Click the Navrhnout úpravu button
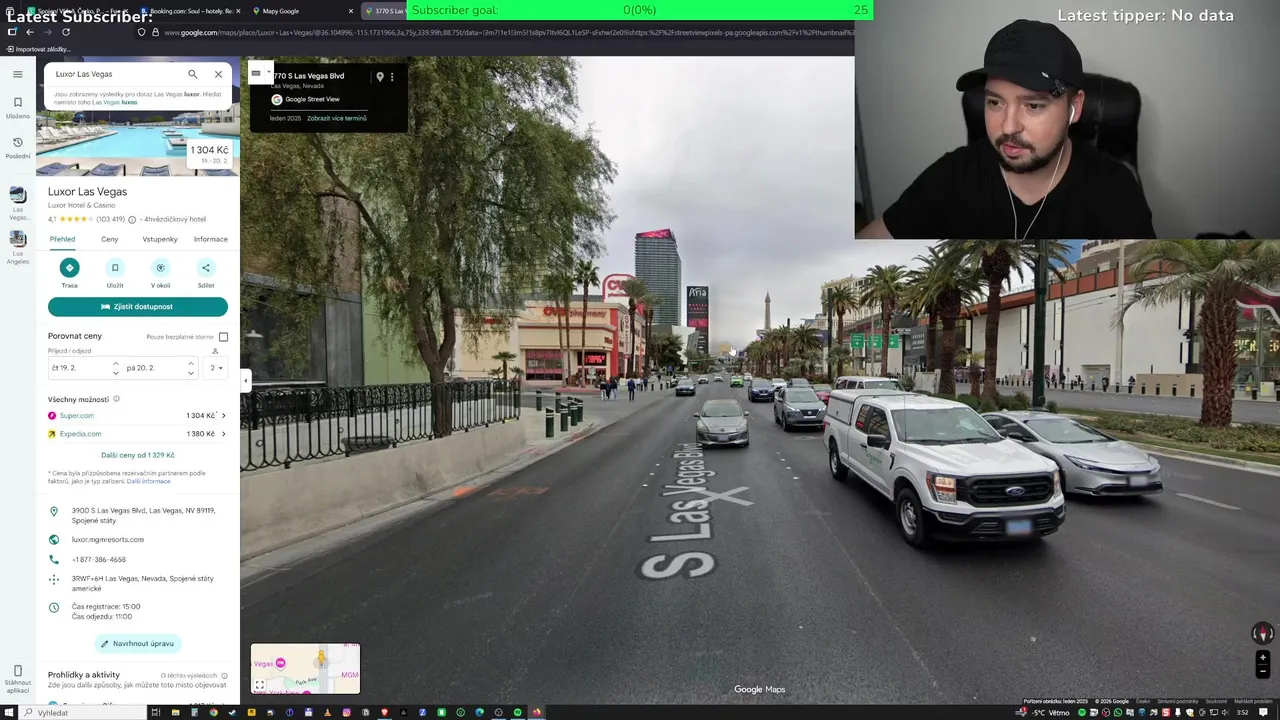Image resolution: width=1280 pixels, height=720 pixels. 138,643
